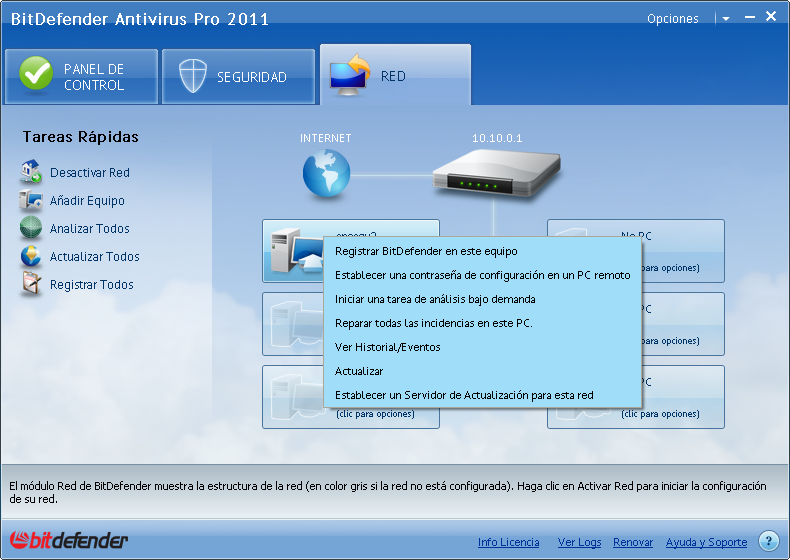Click the Desactivar Red icon
The width and height of the screenshot is (790, 560).
31,172
